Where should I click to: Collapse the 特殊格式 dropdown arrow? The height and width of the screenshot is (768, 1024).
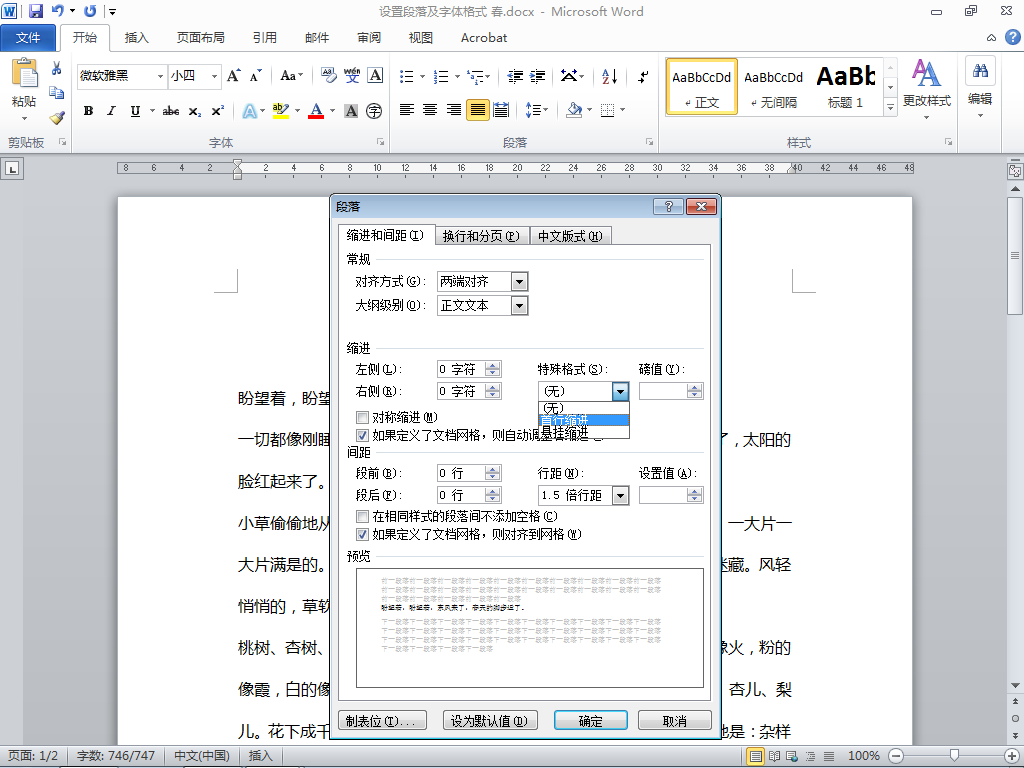[x=620, y=391]
